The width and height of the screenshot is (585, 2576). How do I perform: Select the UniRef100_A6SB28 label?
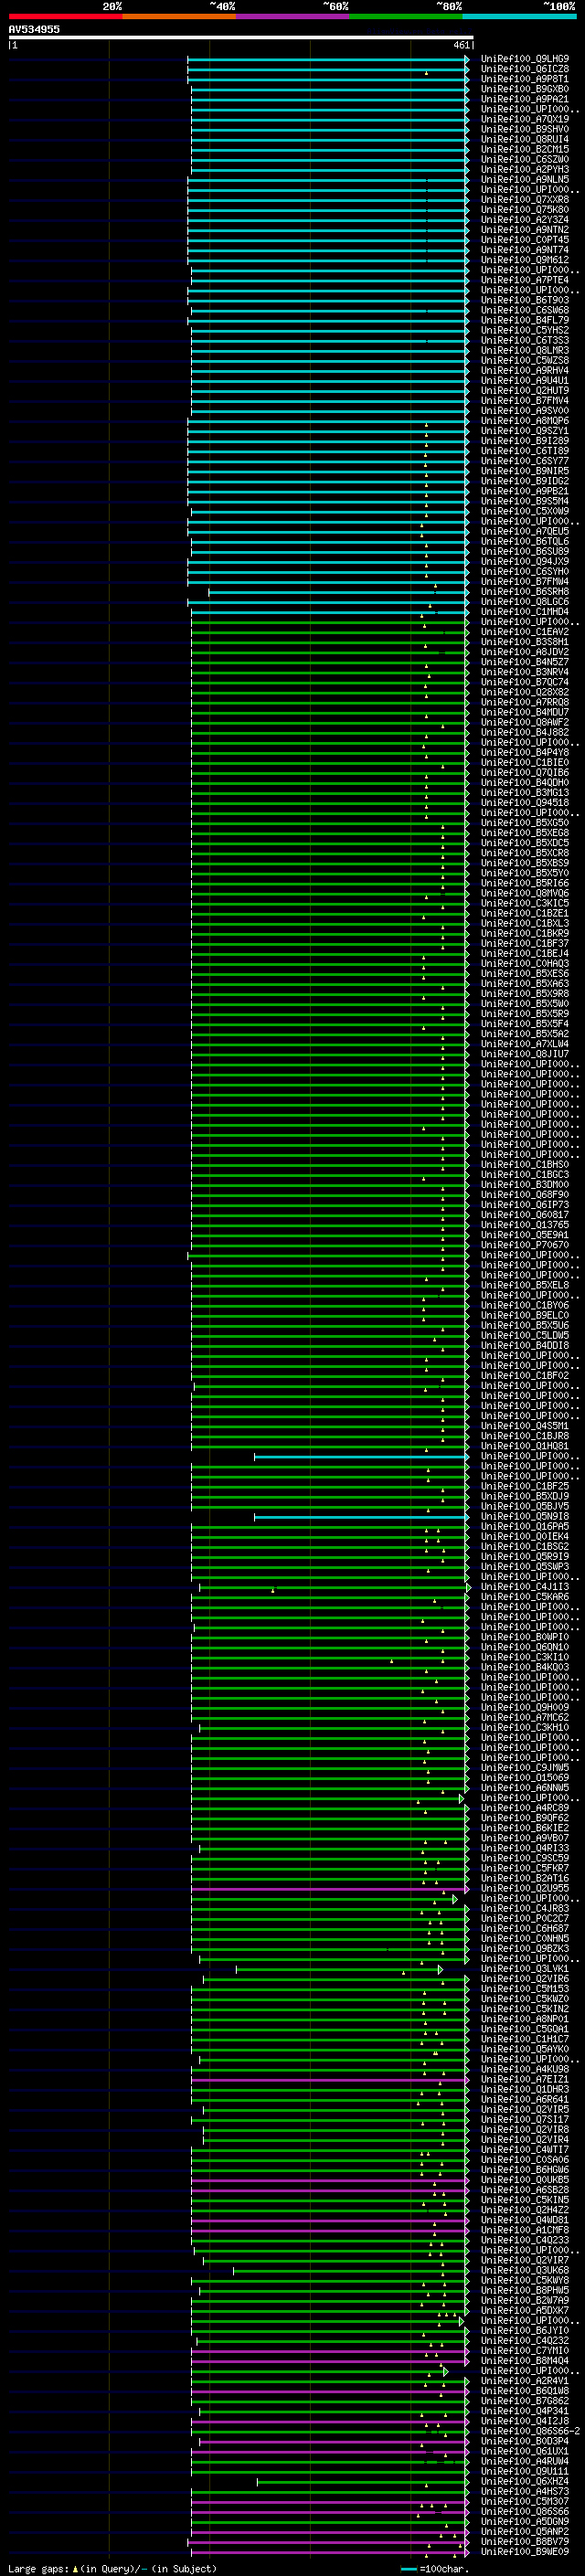(x=525, y=2189)
